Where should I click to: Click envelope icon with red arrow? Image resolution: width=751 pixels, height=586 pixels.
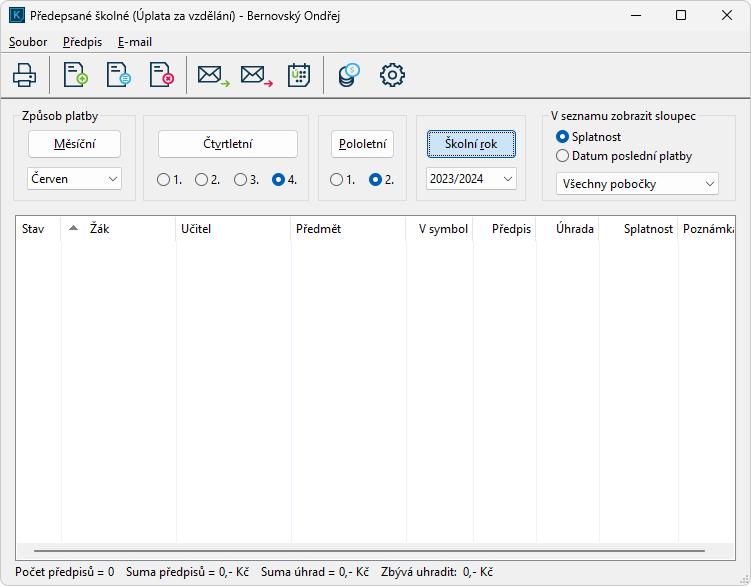click(x=256, y=75)
